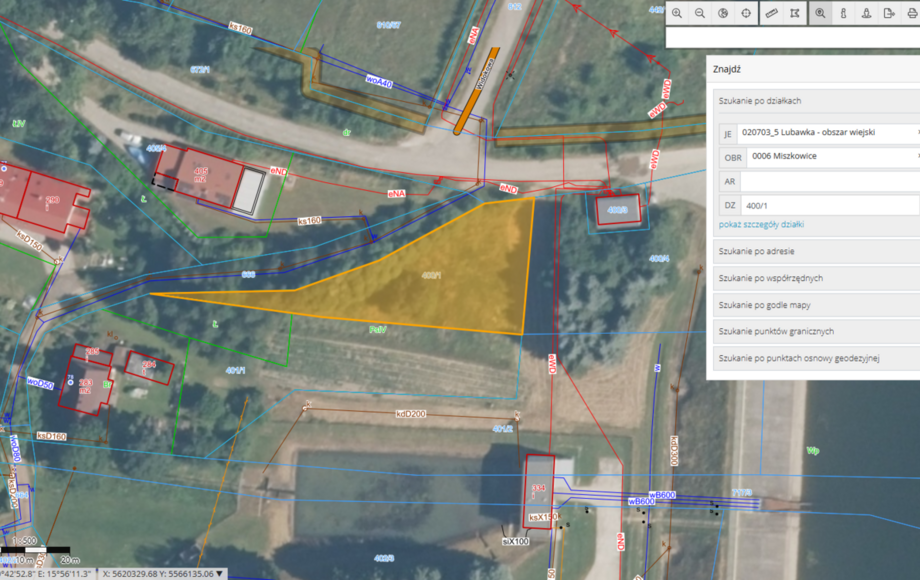Image resolution: width=920 pixels, height=580 pixels.
Task: Click the 'siX100' label
Action: pos(516,541)
